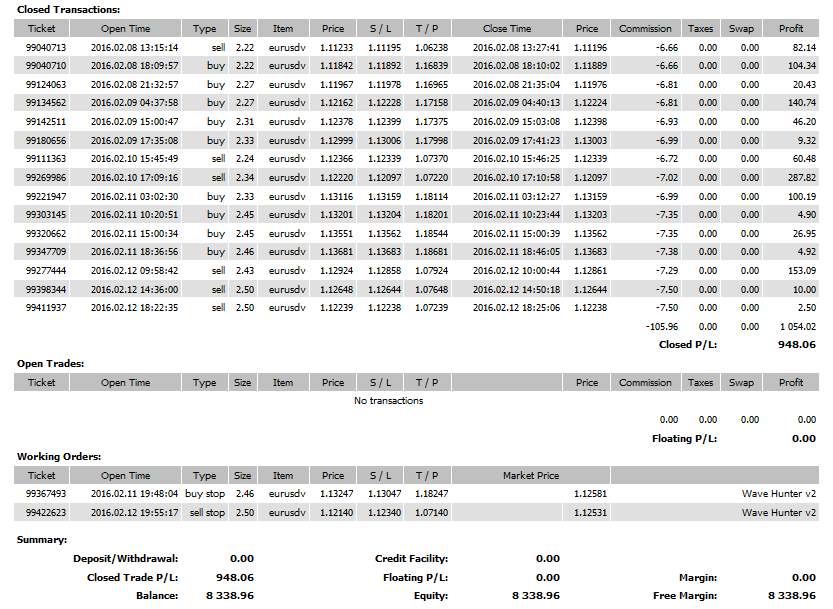833x609 pixels.
Task: Click the Closed Transactions heading
Action: point(69,10)
